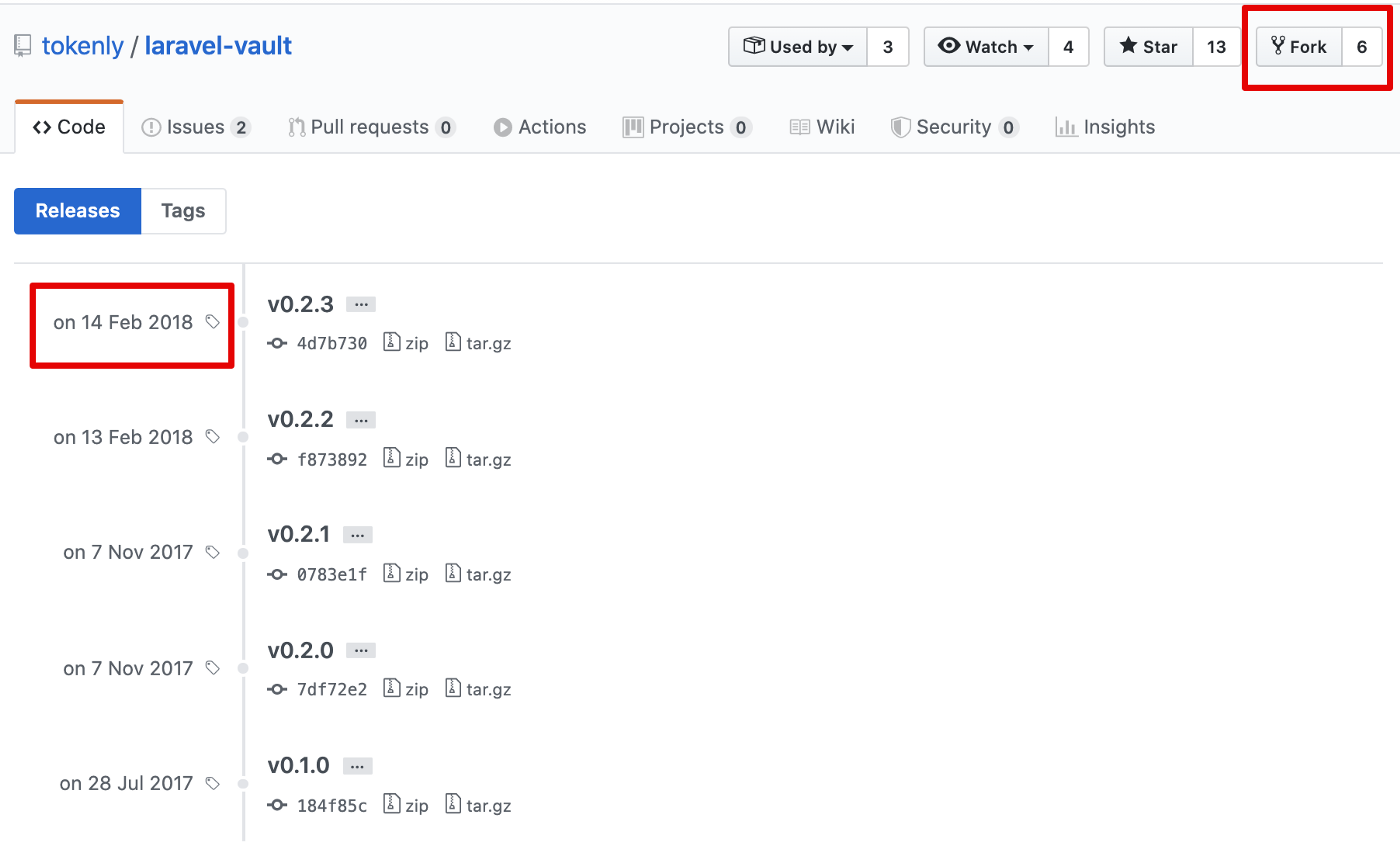Click the date text on 13 Feb 2018
The width and height of the screenshot is (1400, 866).
point(123,437)
